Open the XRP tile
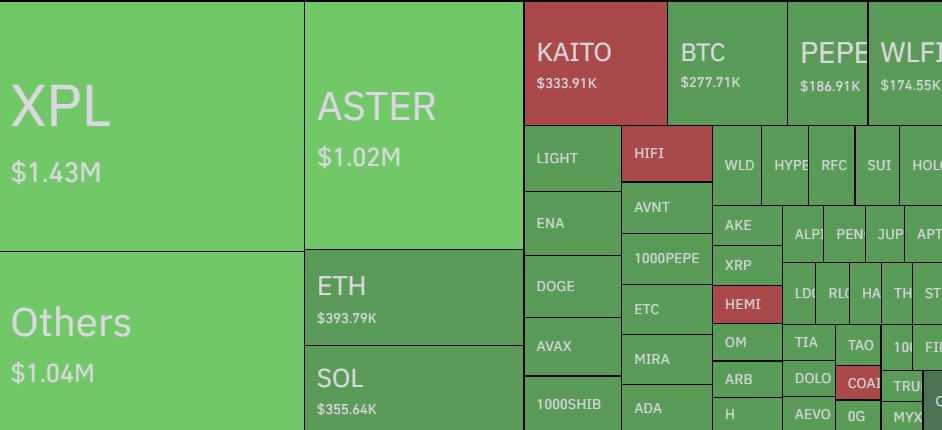The height and width of the screenshot is (430, 942). coord(746,265)
